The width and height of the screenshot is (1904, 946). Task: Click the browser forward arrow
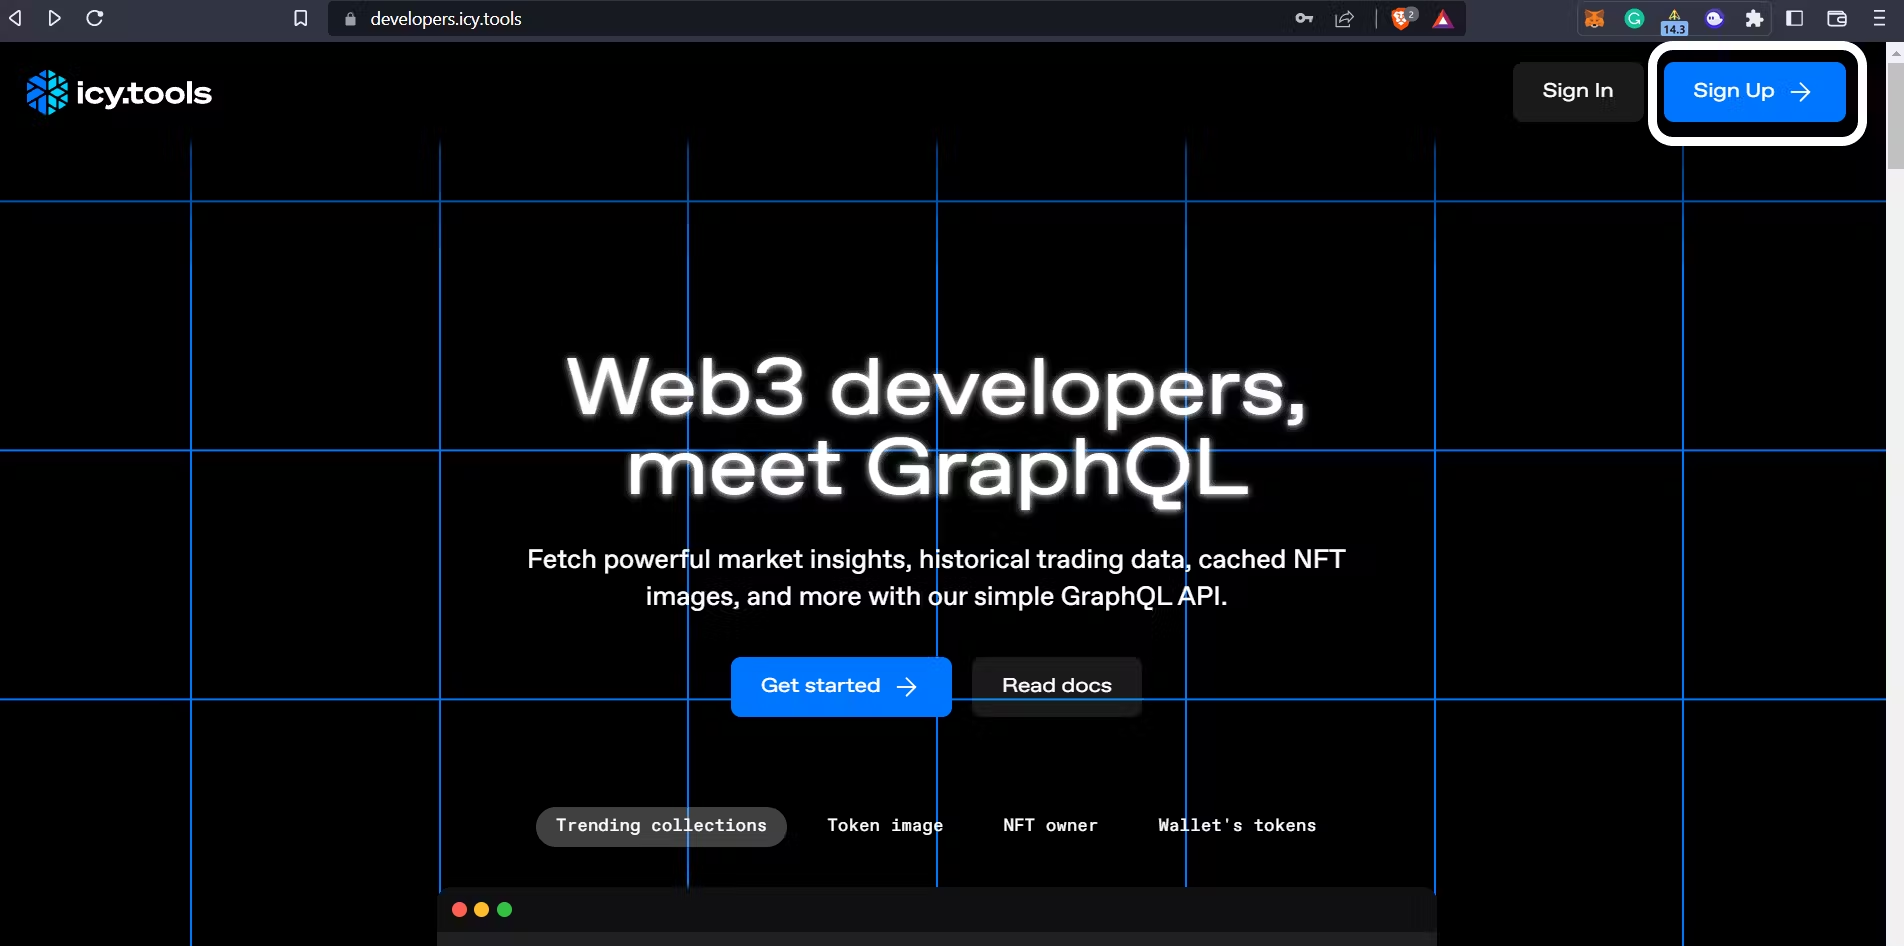[x=55, y=18]
